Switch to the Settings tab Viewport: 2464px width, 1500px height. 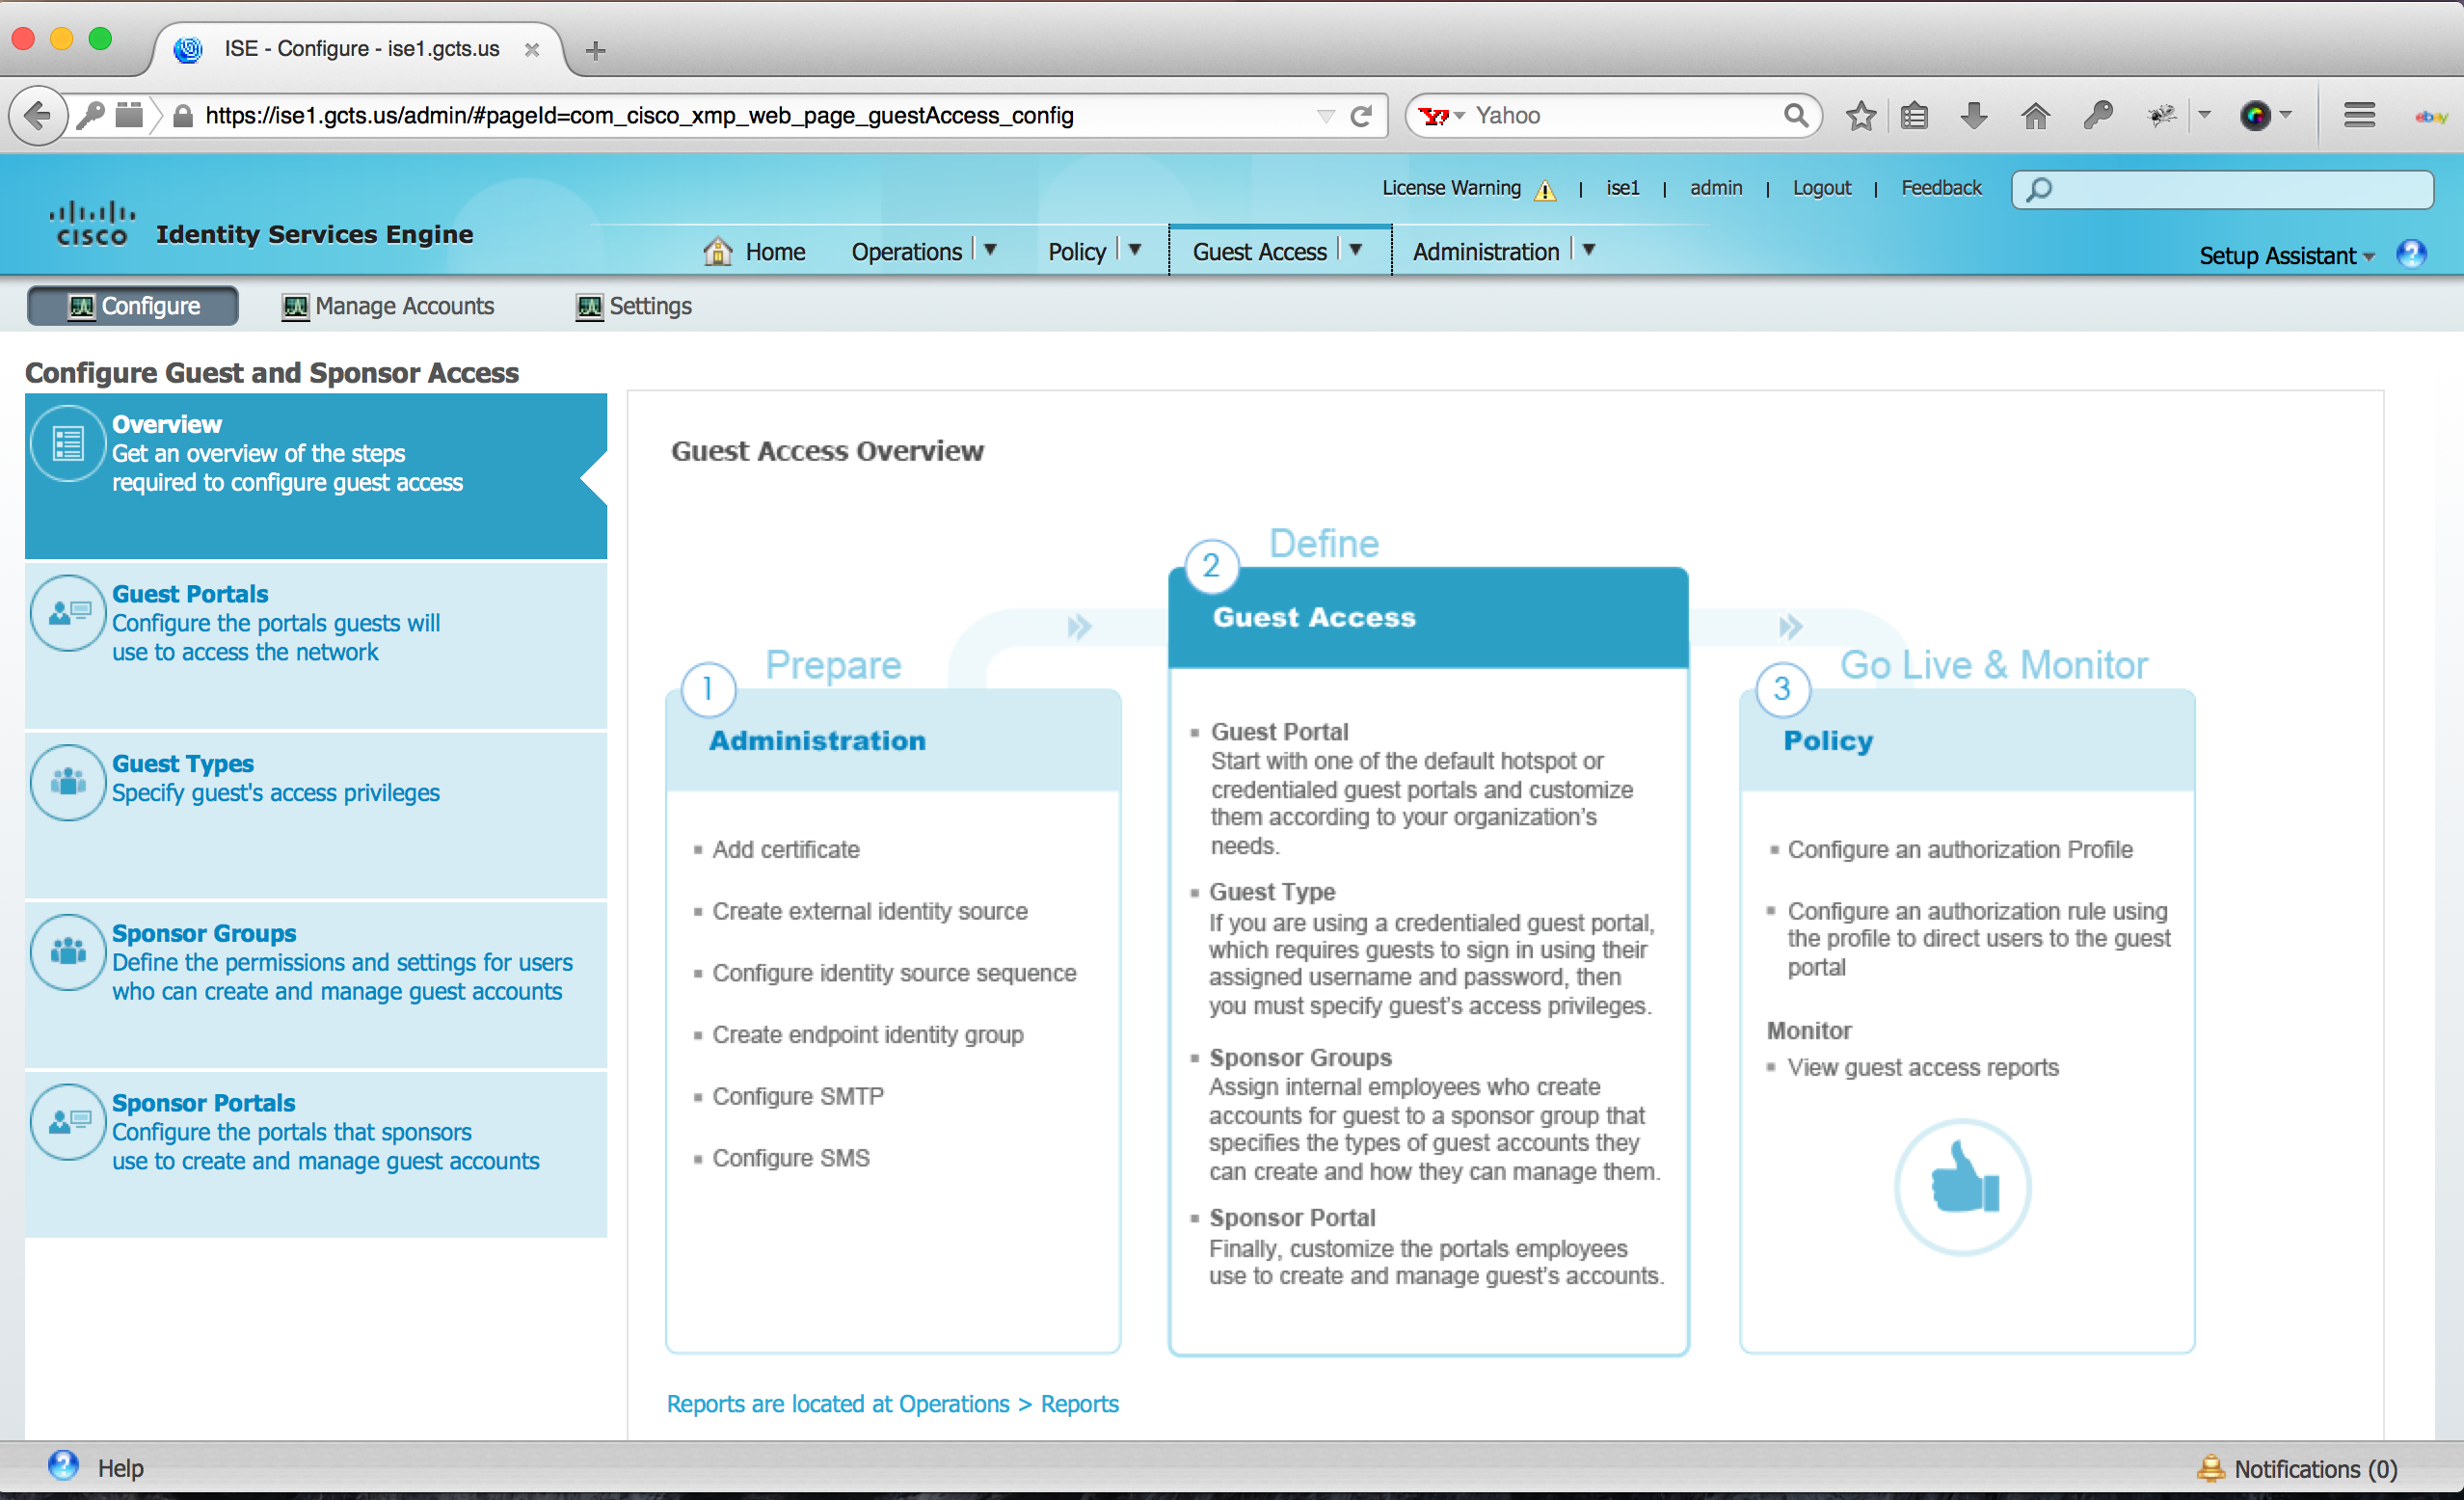point(634,306)
